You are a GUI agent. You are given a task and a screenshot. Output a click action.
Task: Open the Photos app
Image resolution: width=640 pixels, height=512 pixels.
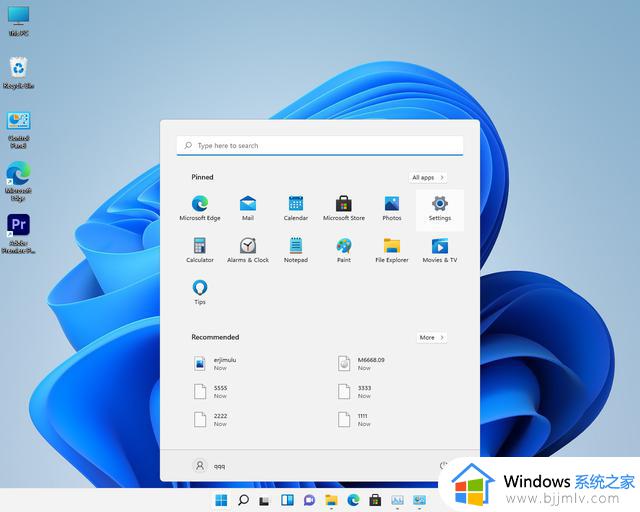pos(392,208)
